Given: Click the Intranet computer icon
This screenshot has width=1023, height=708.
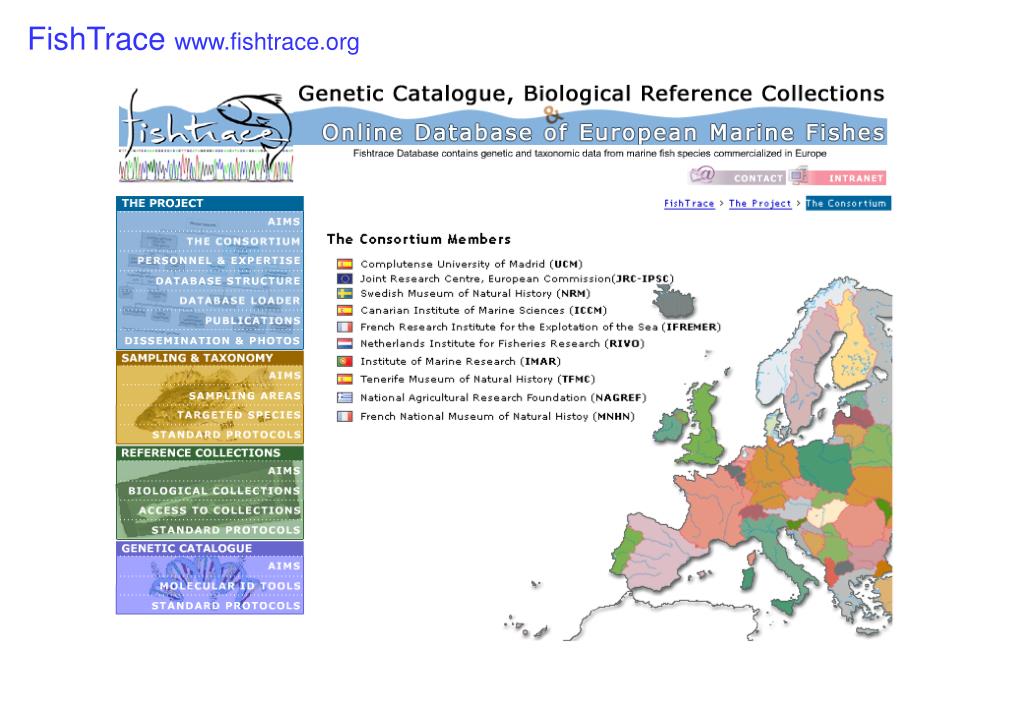Looking at the screenshot, I should click(799, 176).
